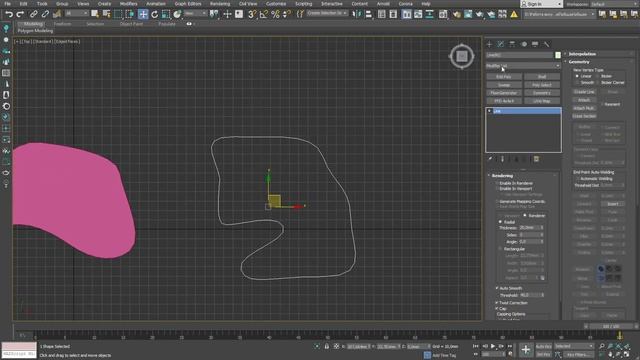640x360 pixels.
Task: Open the reference coordinate system dropdown
Action: [x=195, y=14]
